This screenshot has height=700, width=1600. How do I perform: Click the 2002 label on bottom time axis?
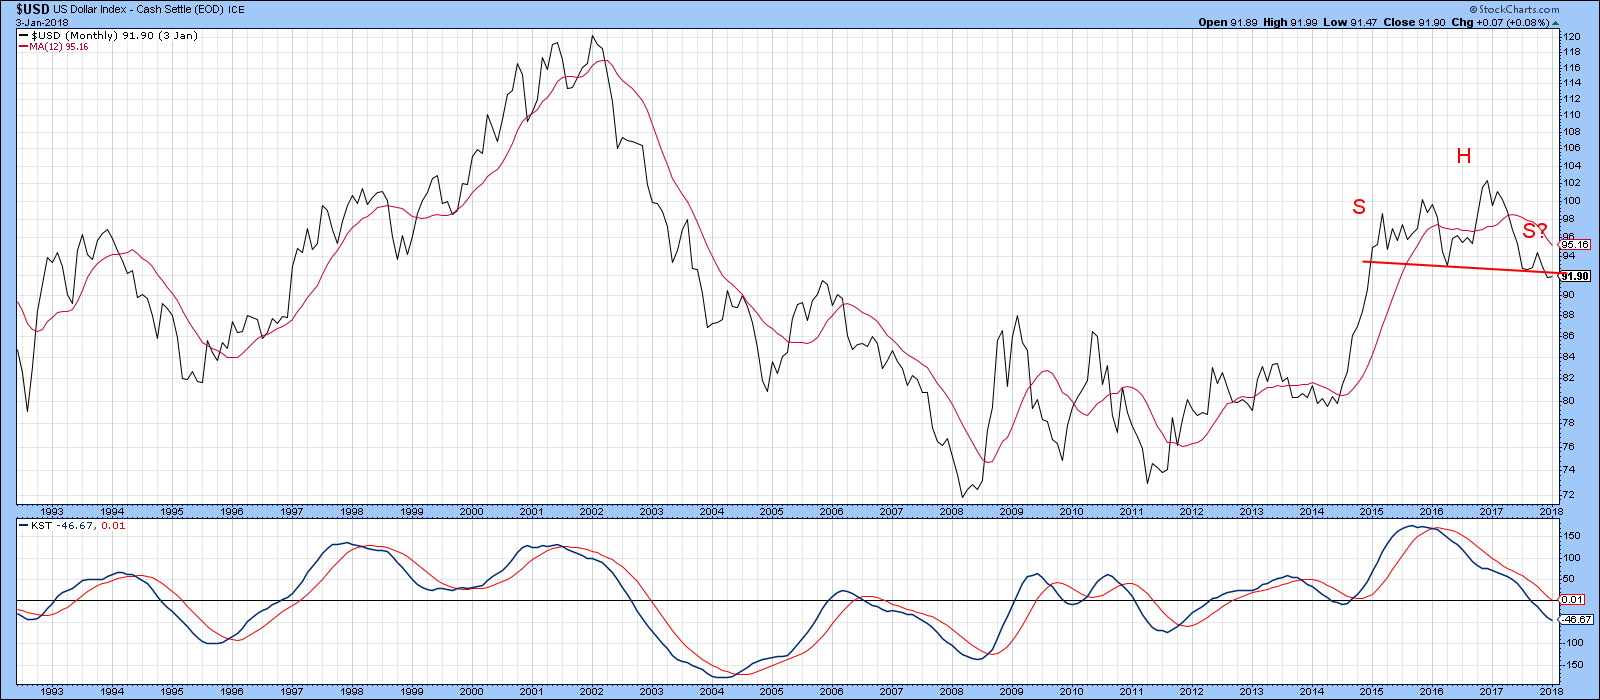coord(591,510)
